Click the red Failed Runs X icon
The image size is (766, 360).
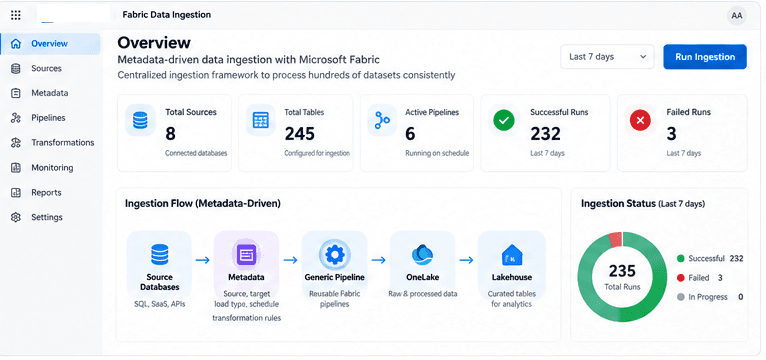640,120
